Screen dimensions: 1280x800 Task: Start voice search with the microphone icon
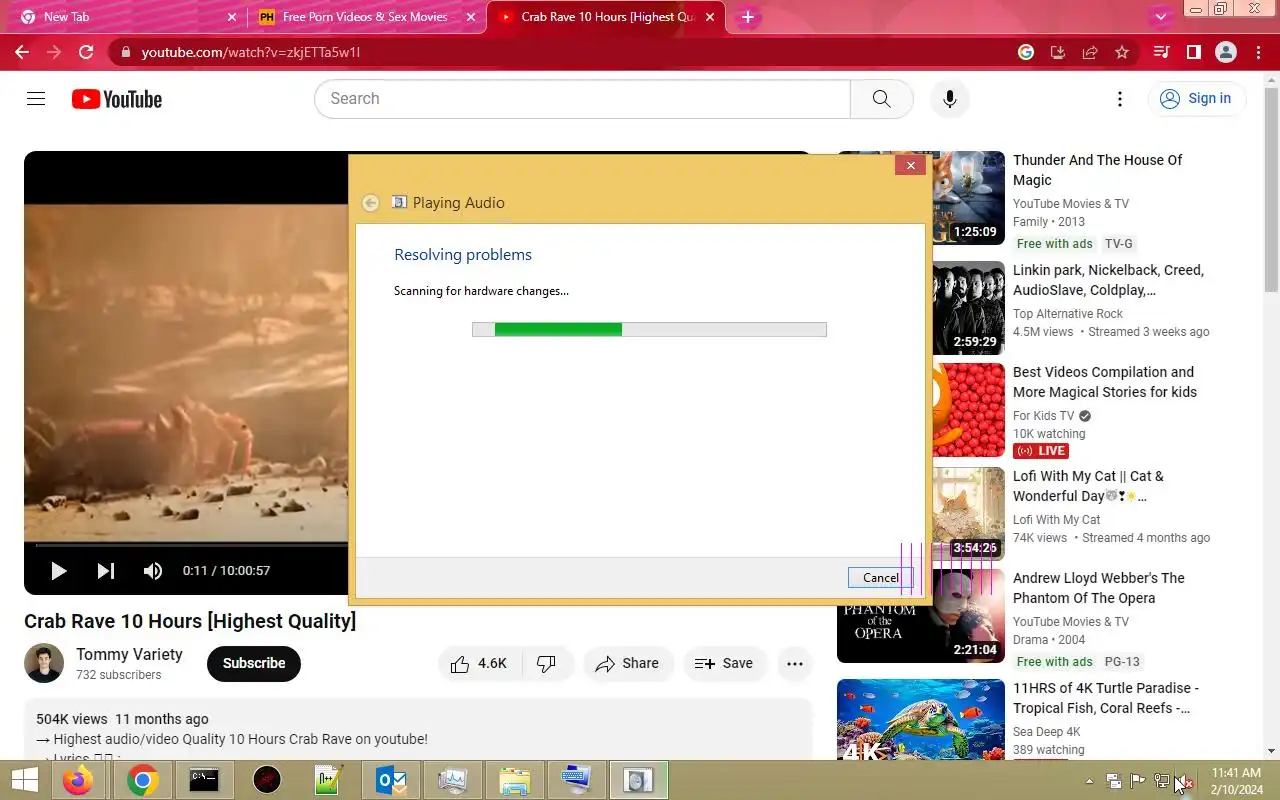[949, 99]
